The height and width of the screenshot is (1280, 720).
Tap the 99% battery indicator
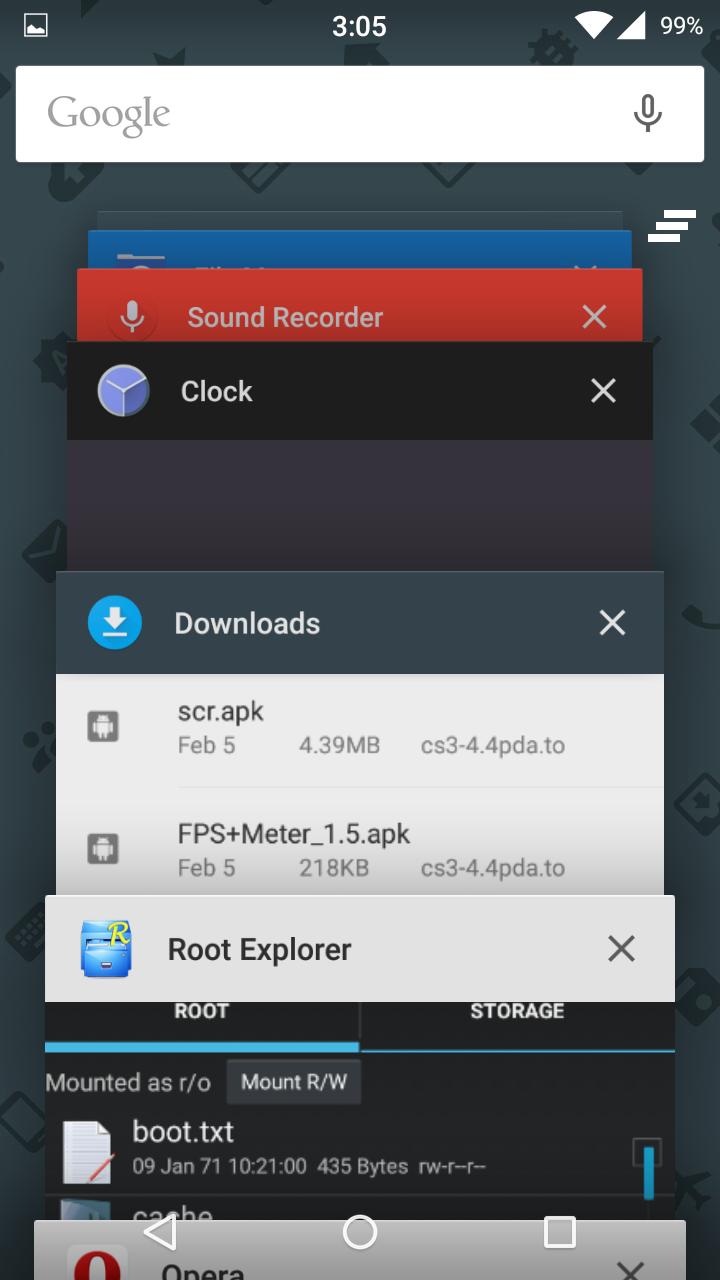tap(681, 26)
